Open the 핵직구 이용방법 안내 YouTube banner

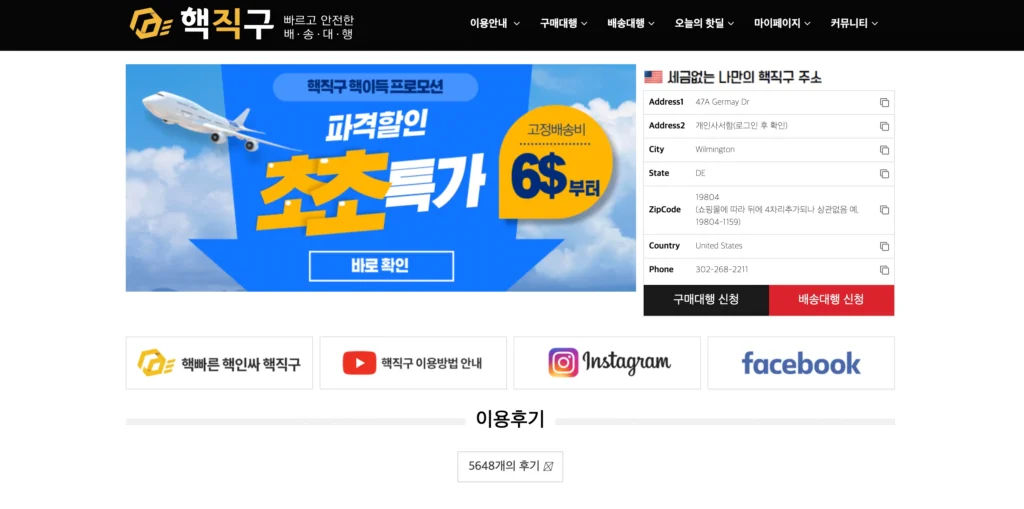pos(413,363)
